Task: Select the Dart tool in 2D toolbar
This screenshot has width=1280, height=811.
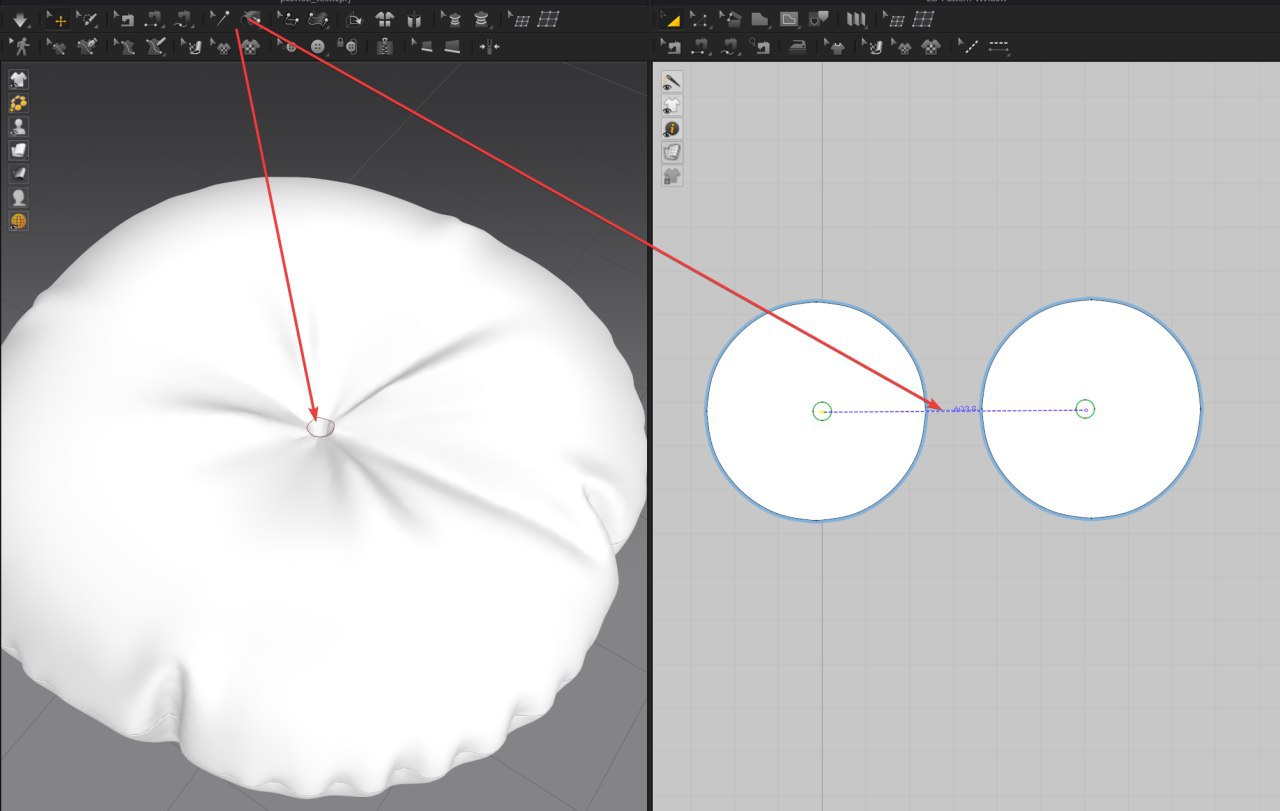Action: (x=819, y=19)
